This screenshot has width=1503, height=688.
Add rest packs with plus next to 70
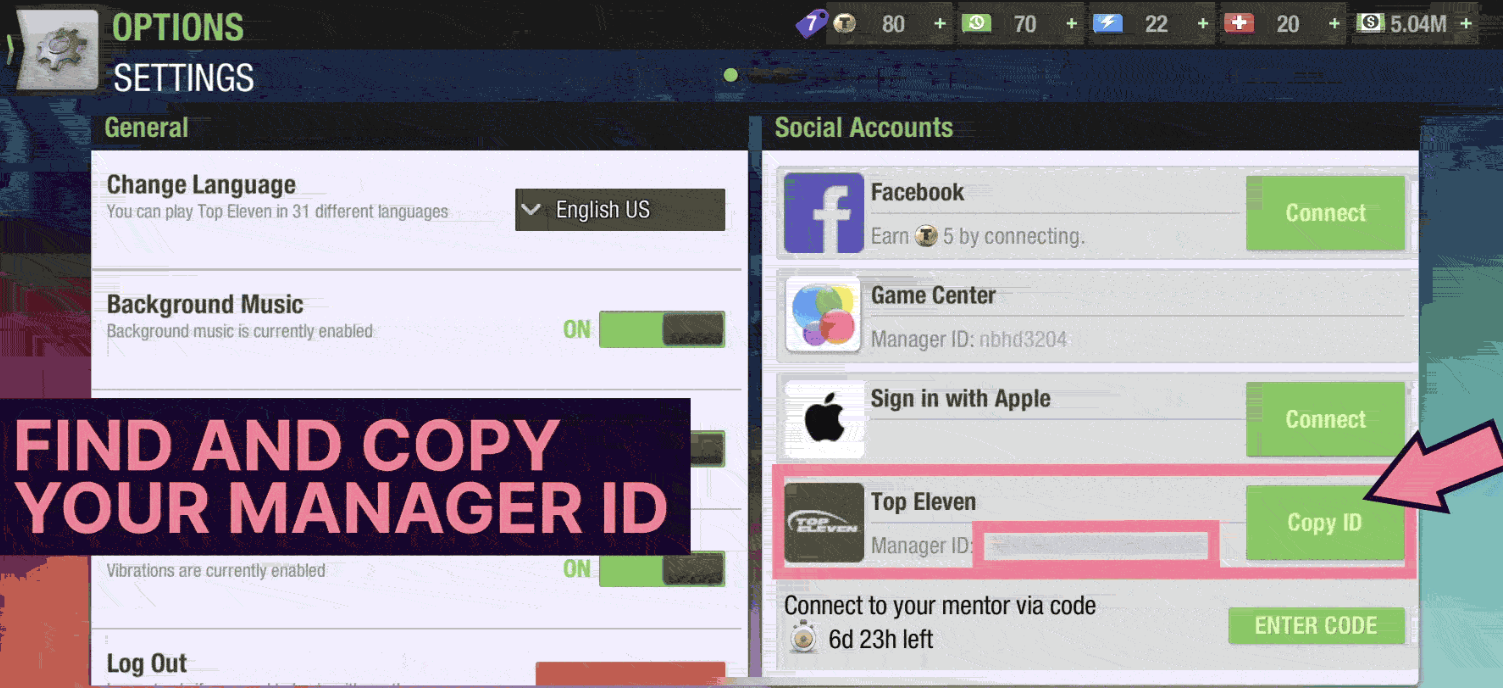1071,23
